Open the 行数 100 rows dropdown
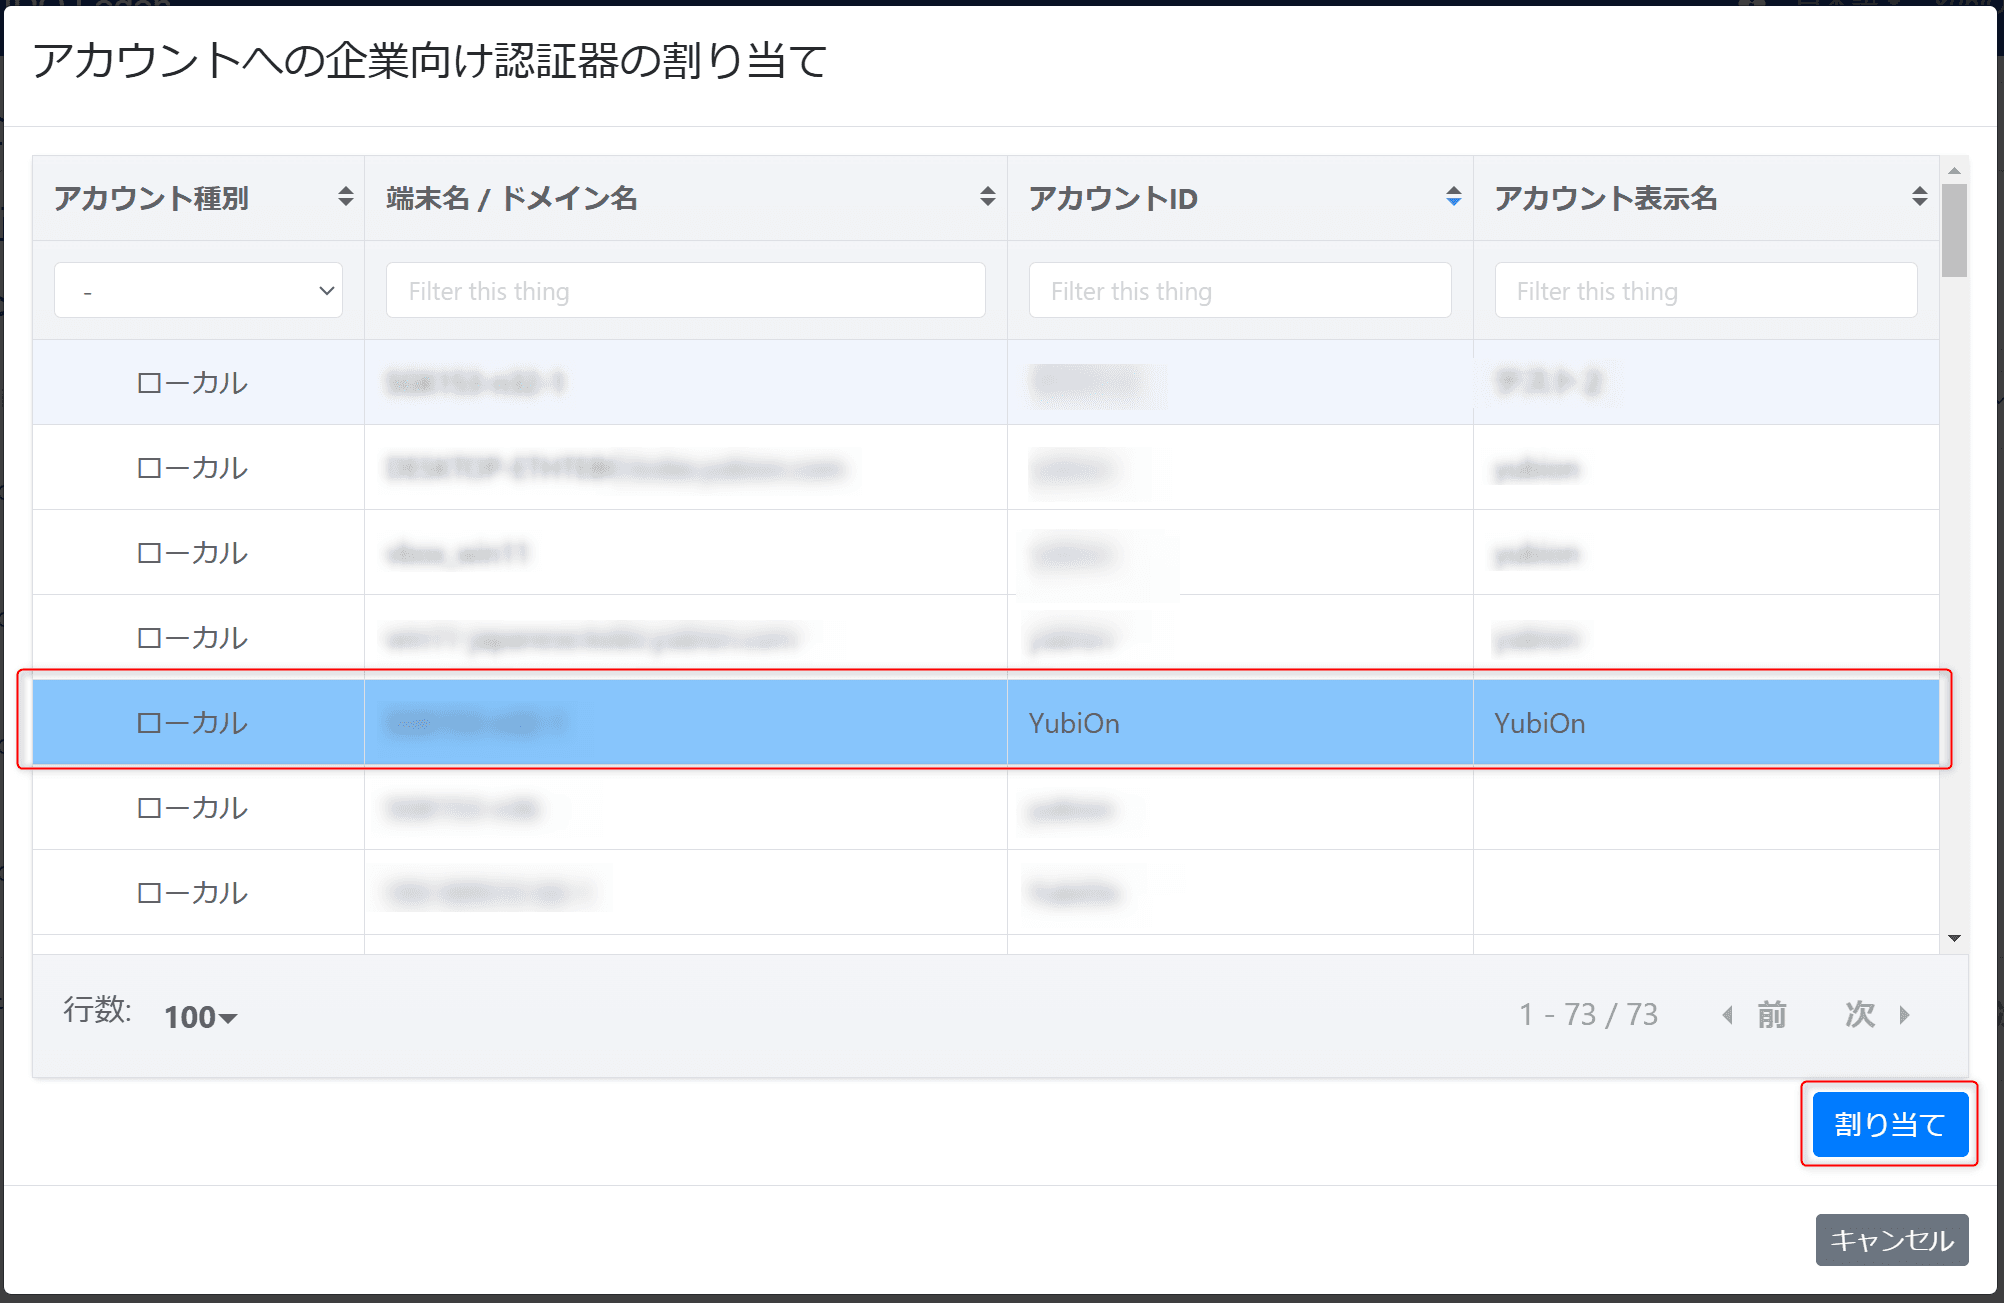Image resolution: width=2004 pixels, height=1303 pixels. (x=201, y=1017)
